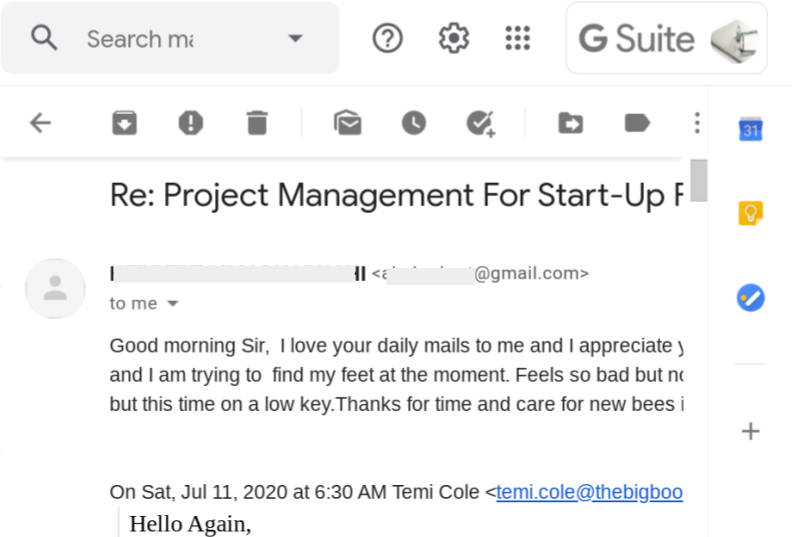Open the Labels tag icon

637,123
